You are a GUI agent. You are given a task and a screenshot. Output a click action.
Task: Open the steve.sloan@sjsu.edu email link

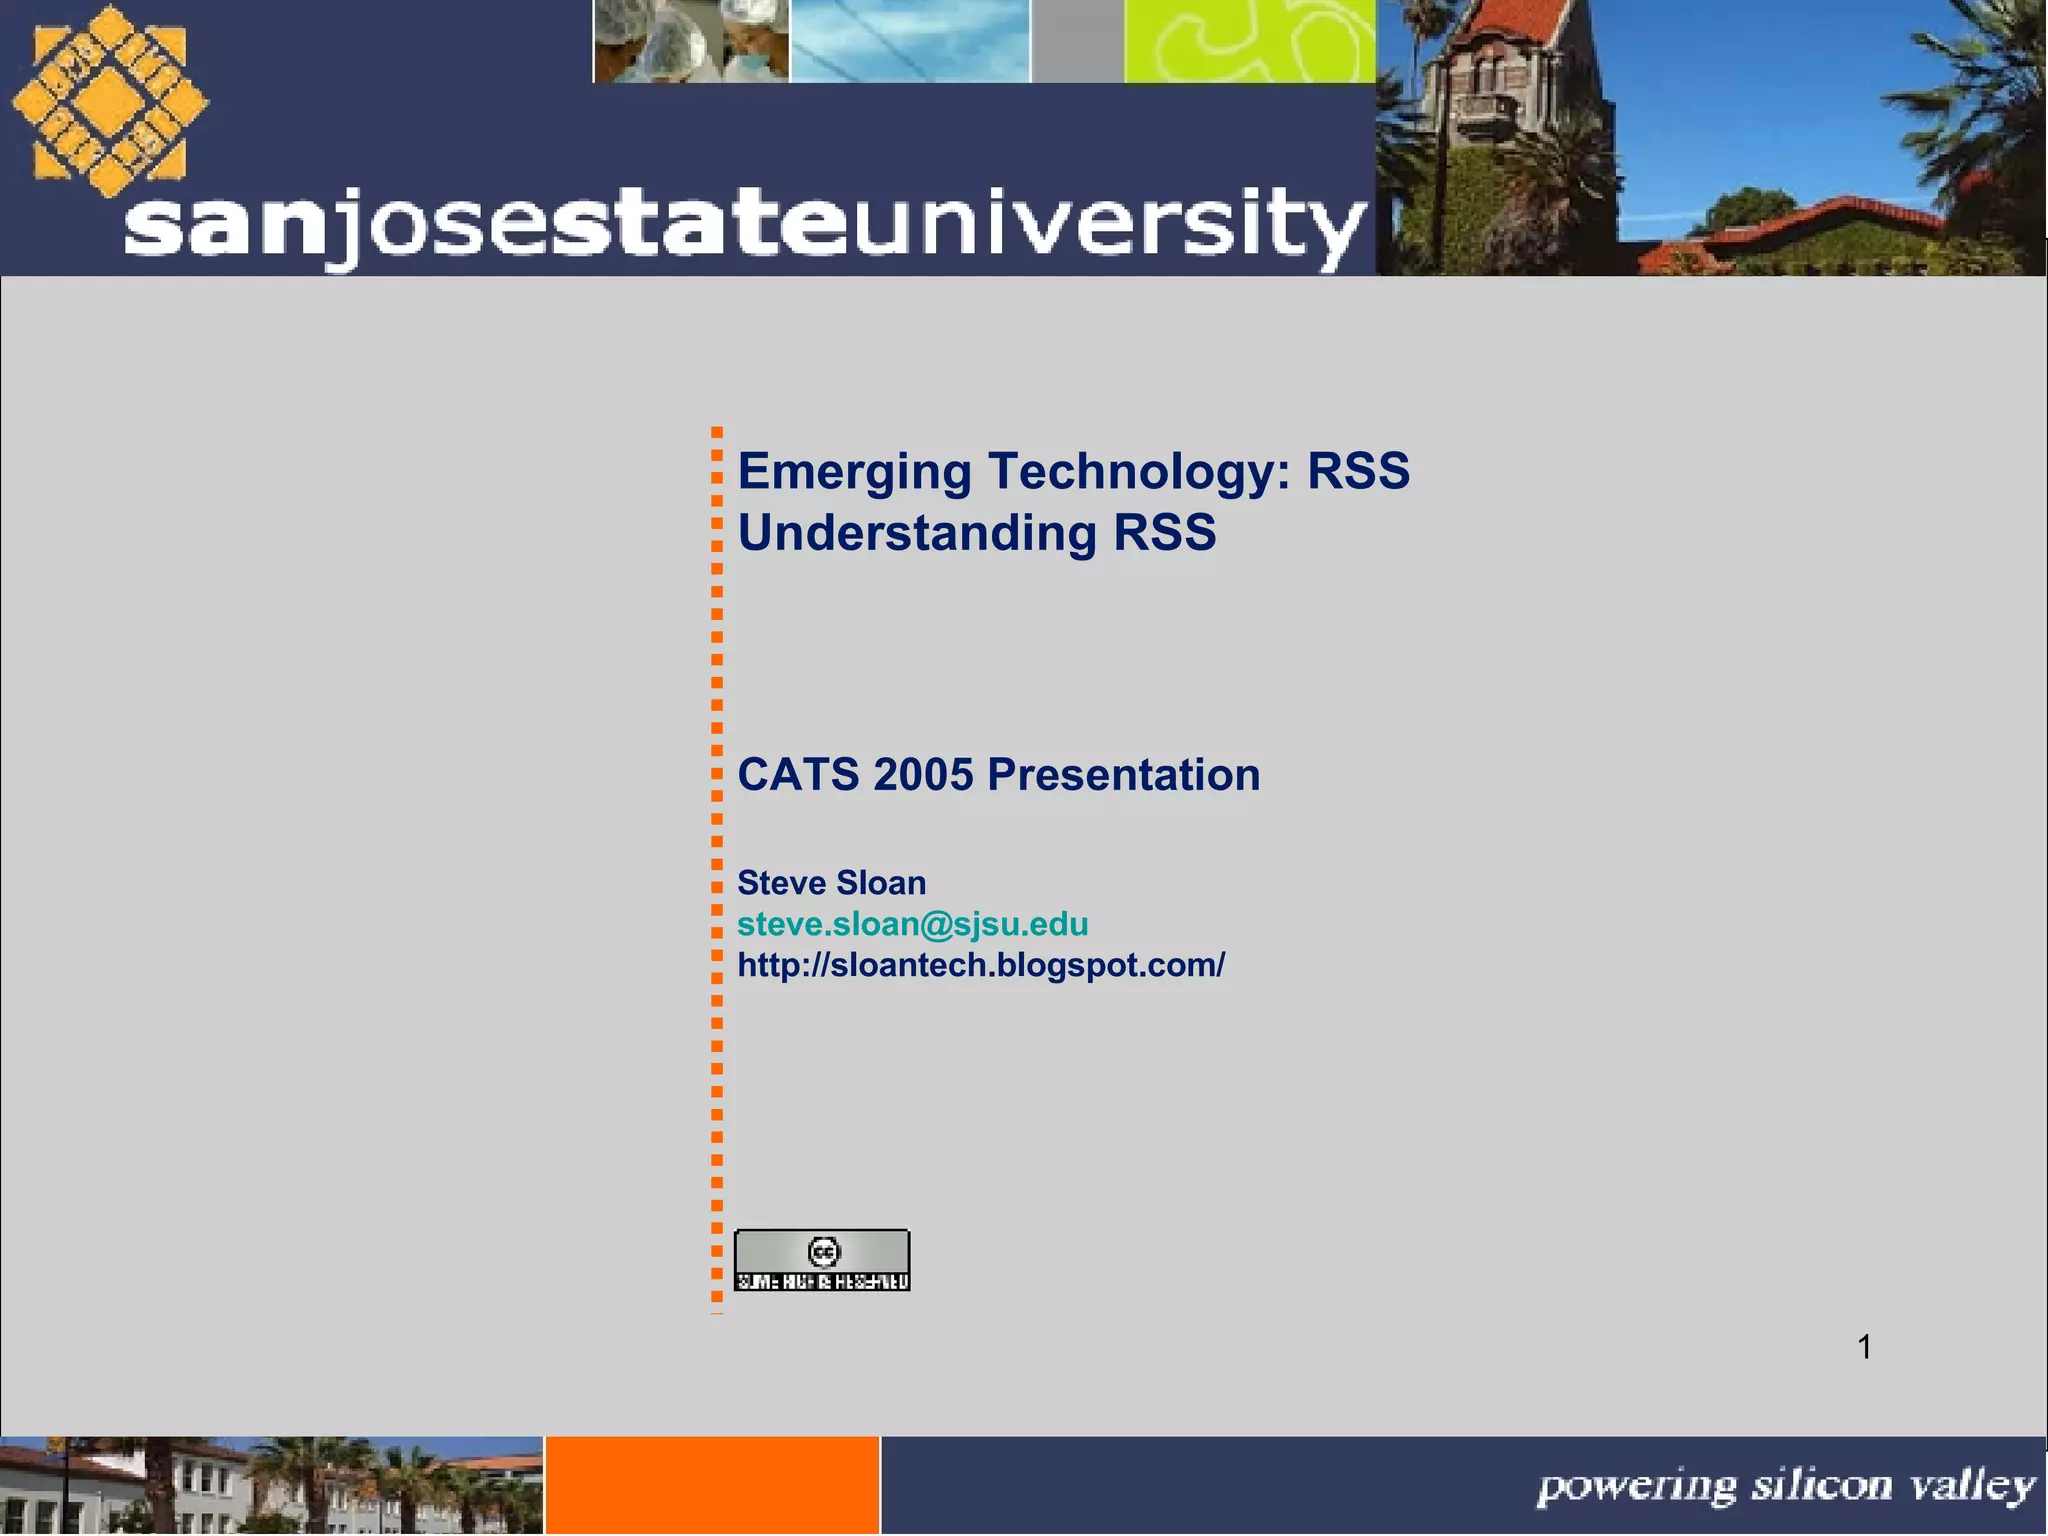coord(912,924)
